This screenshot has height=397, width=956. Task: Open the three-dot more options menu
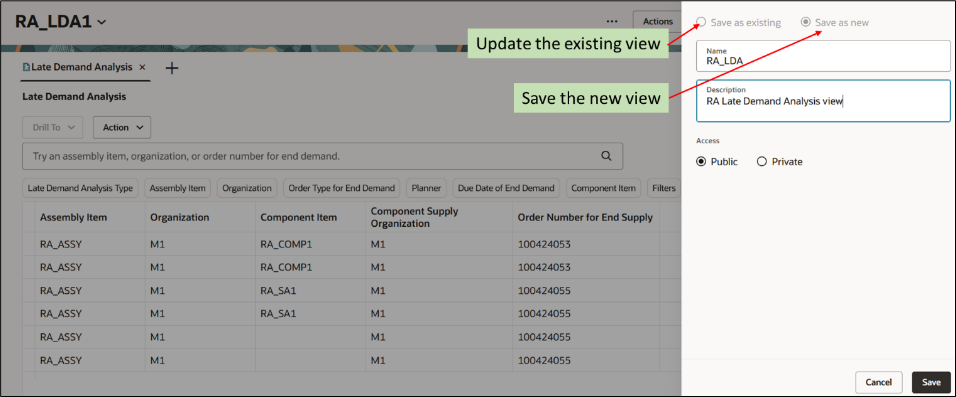coord(612,21)
